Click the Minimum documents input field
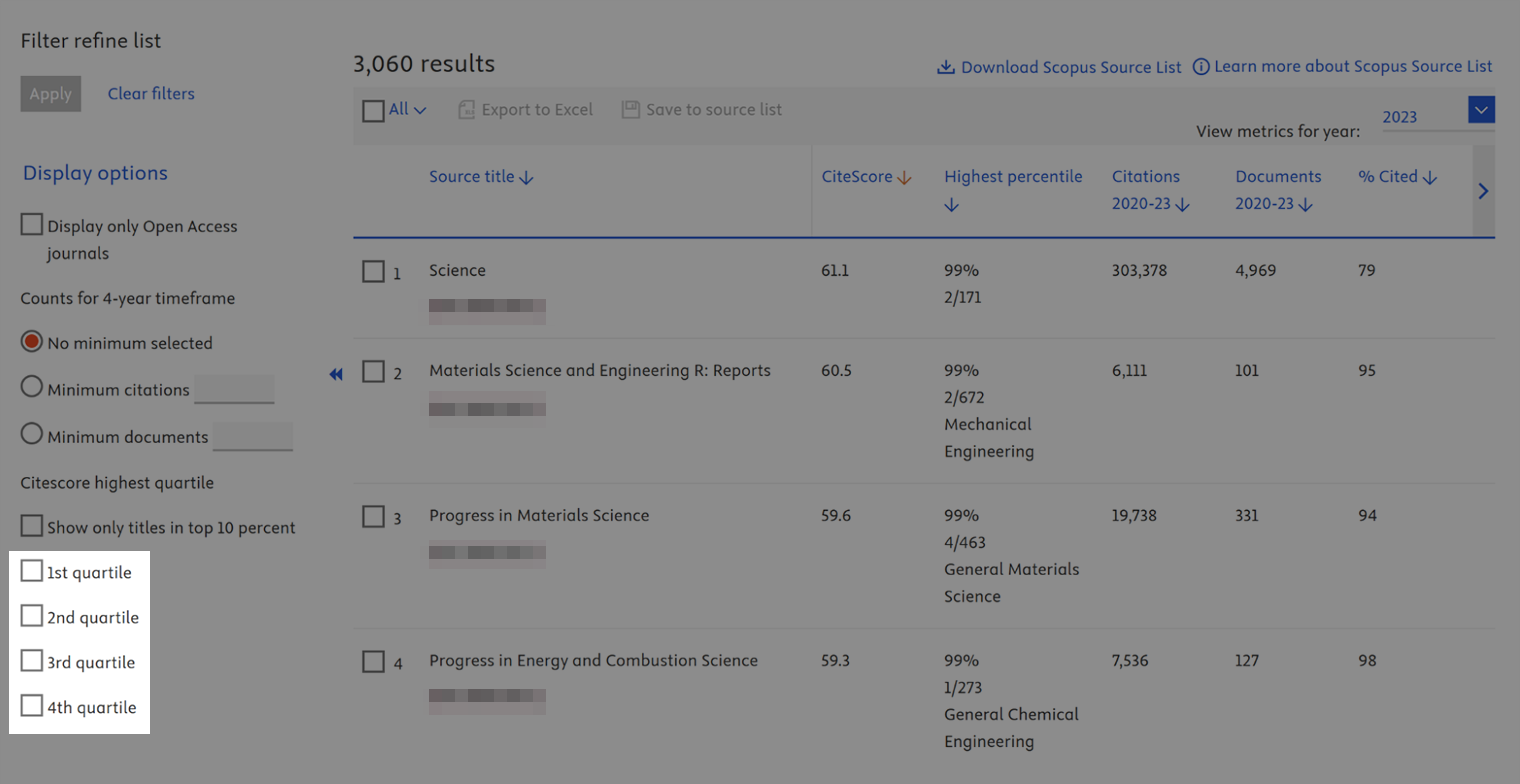 [x=253, y=436]
